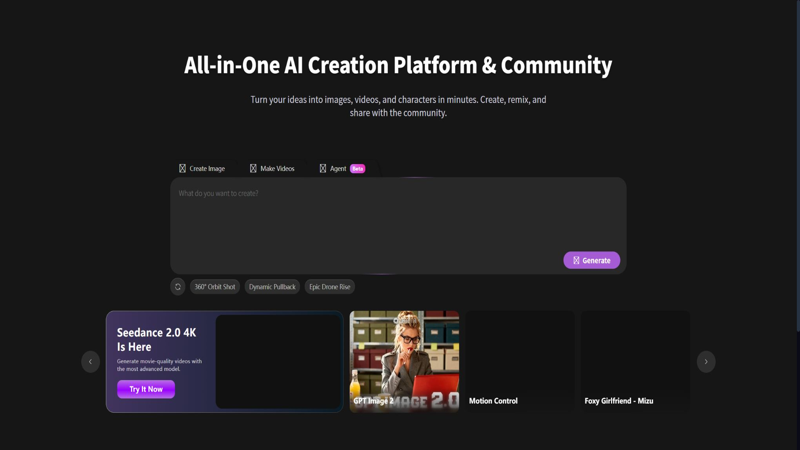
Task: Click the sparkle icon on Generate
Action: tap(576, 260)
